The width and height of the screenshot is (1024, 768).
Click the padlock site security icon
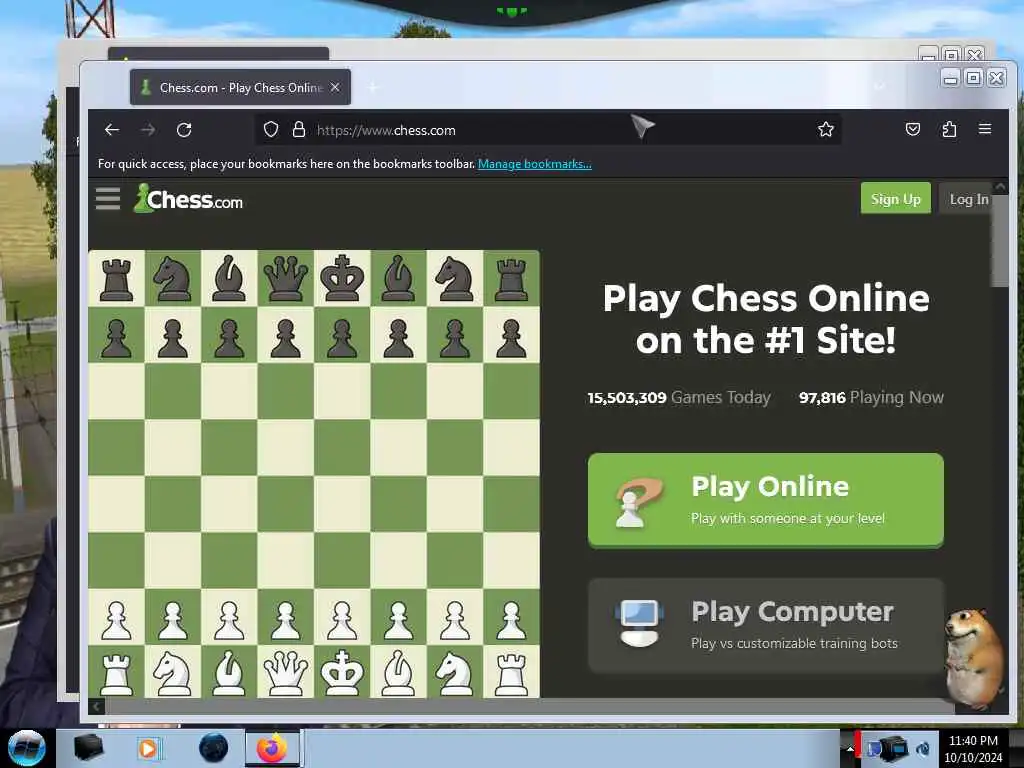click(x=298, y=129)
